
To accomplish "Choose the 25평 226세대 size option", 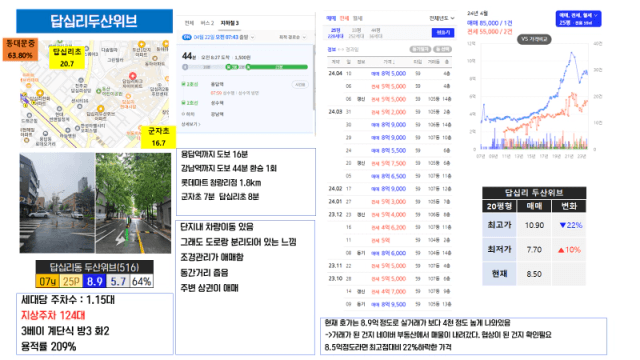I will 336,33.
